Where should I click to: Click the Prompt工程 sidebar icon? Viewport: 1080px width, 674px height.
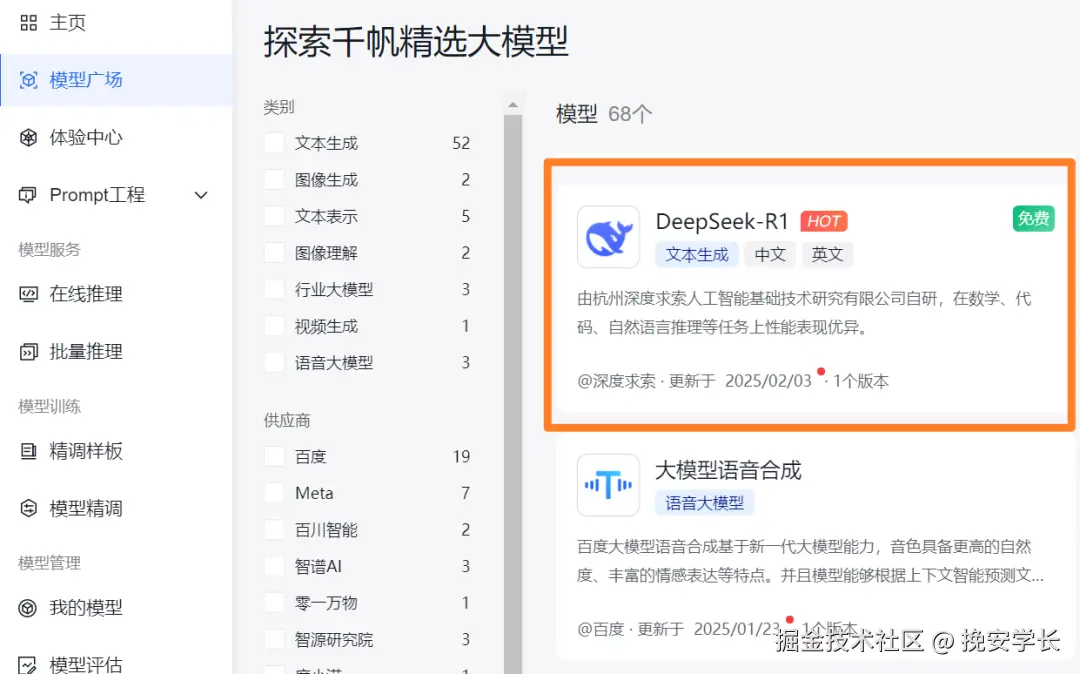(28, 195)
